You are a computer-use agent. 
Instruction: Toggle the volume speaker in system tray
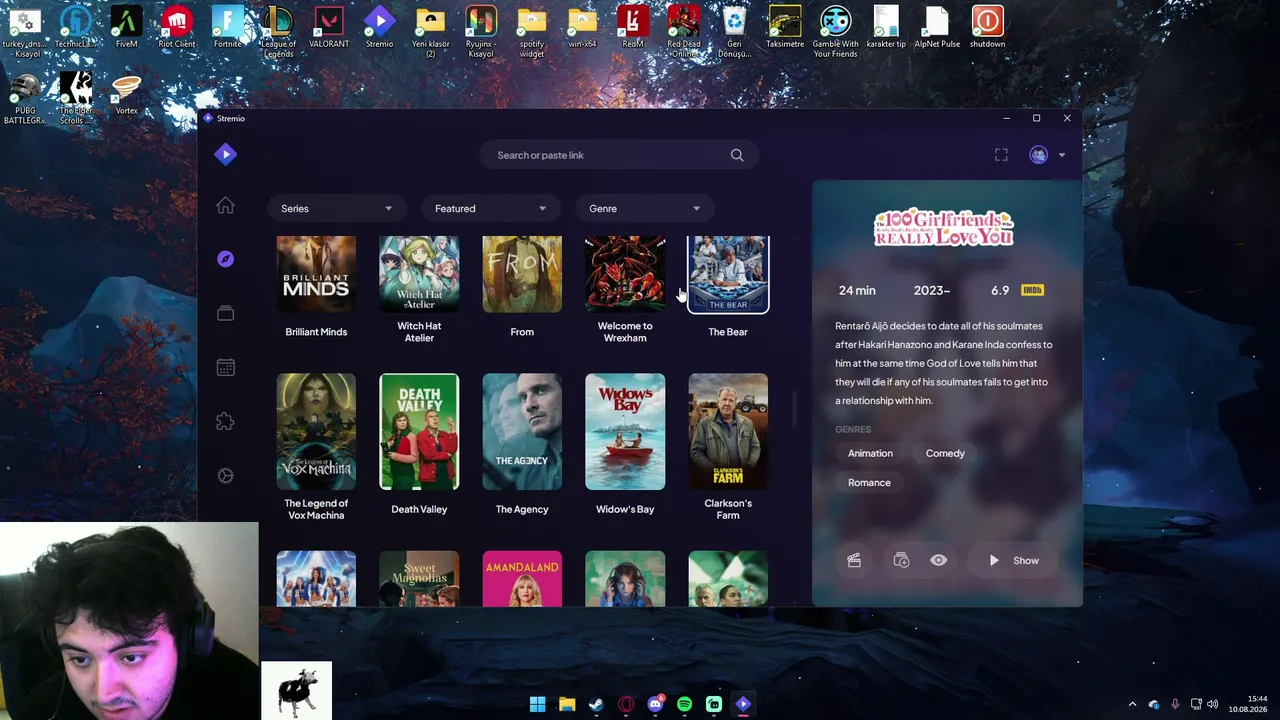point(1213,705)
